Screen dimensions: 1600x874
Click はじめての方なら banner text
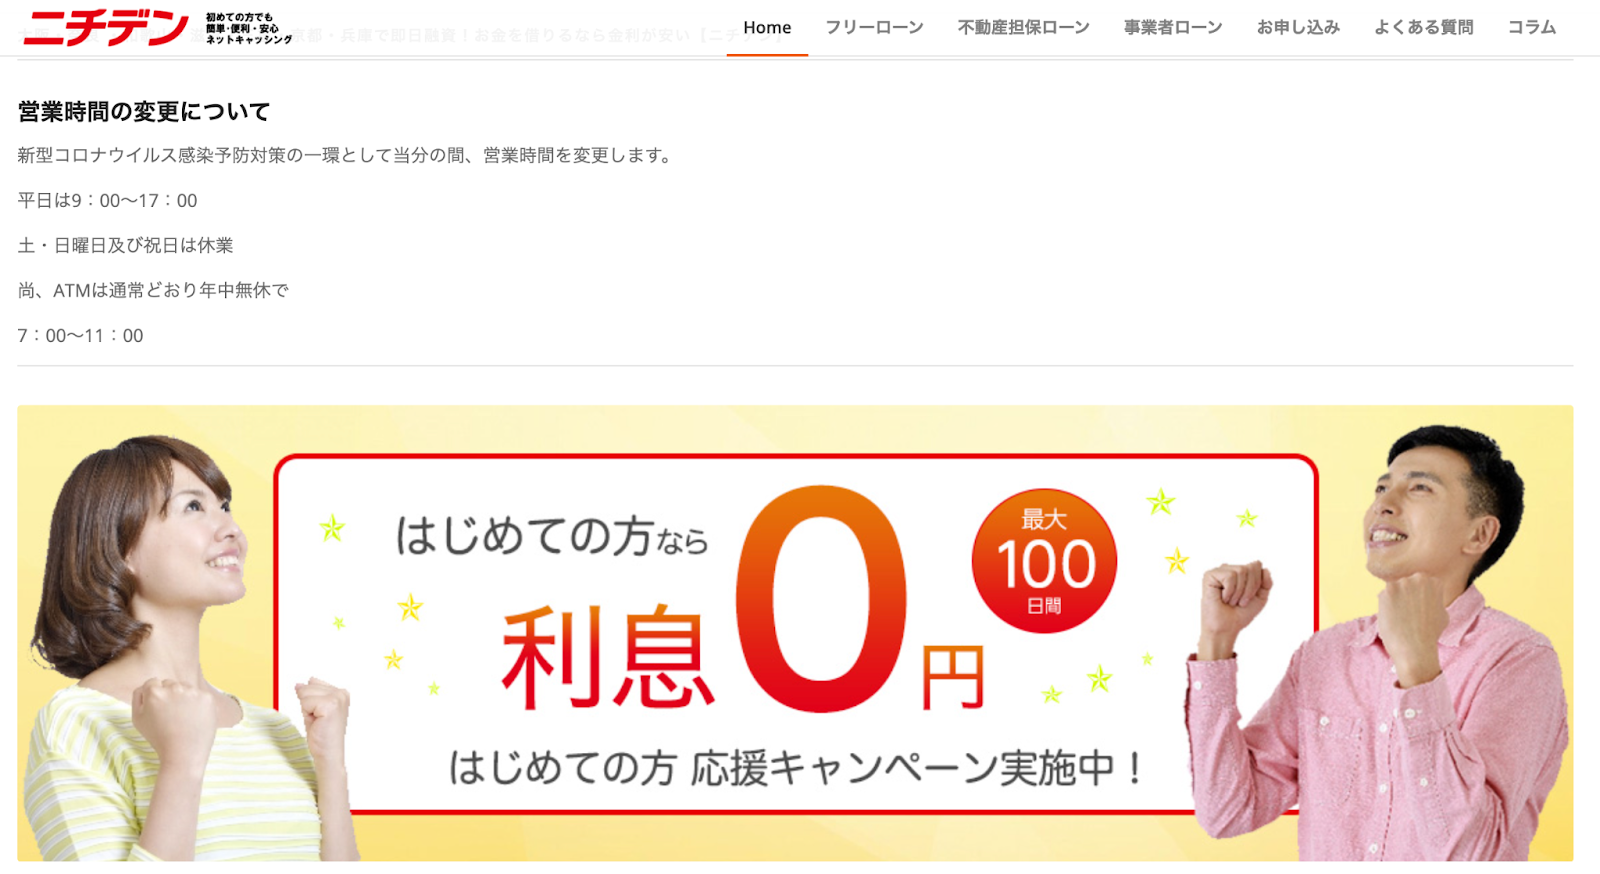click(x=552, y=536)
